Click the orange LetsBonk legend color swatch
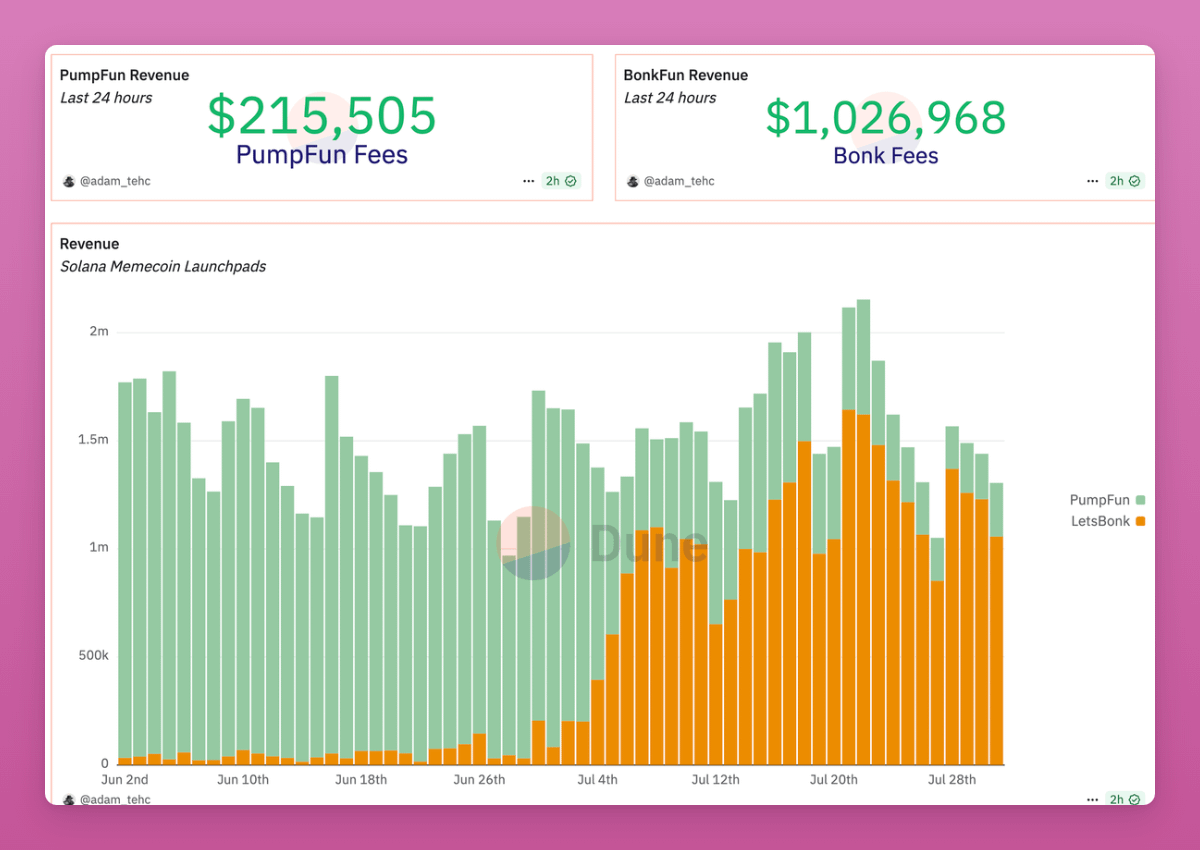The height and width of the screenshot is (850, 1200). click(x=1140, y=521)
